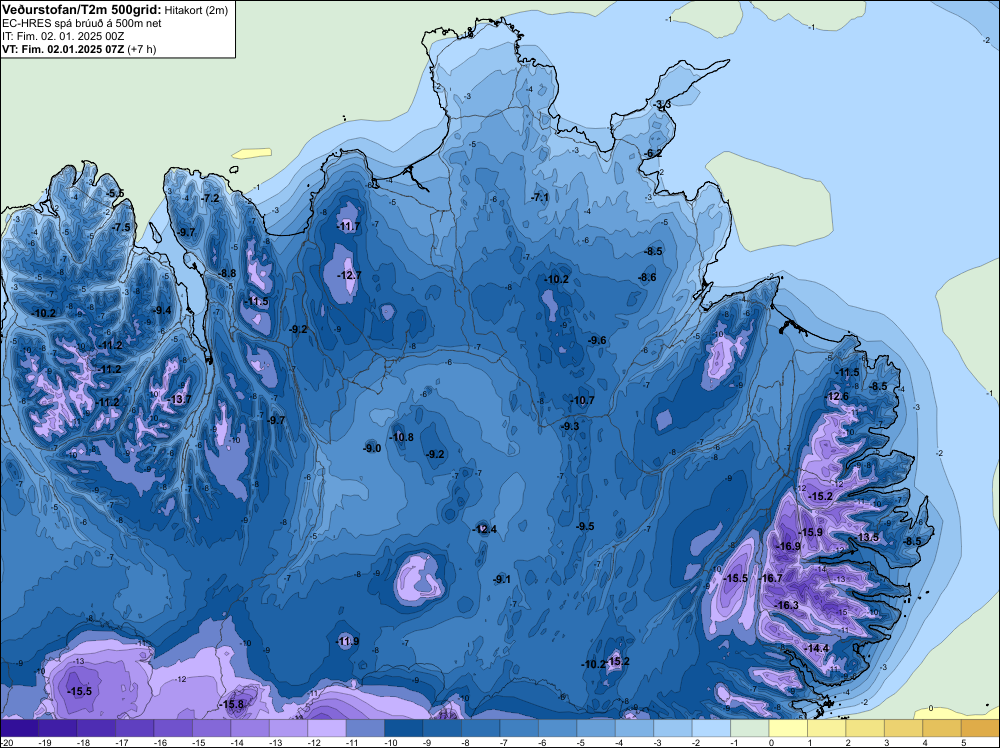Click the -11.7 temperature label
Viewport: 1000px width, 748px height.
coord(348,226)
